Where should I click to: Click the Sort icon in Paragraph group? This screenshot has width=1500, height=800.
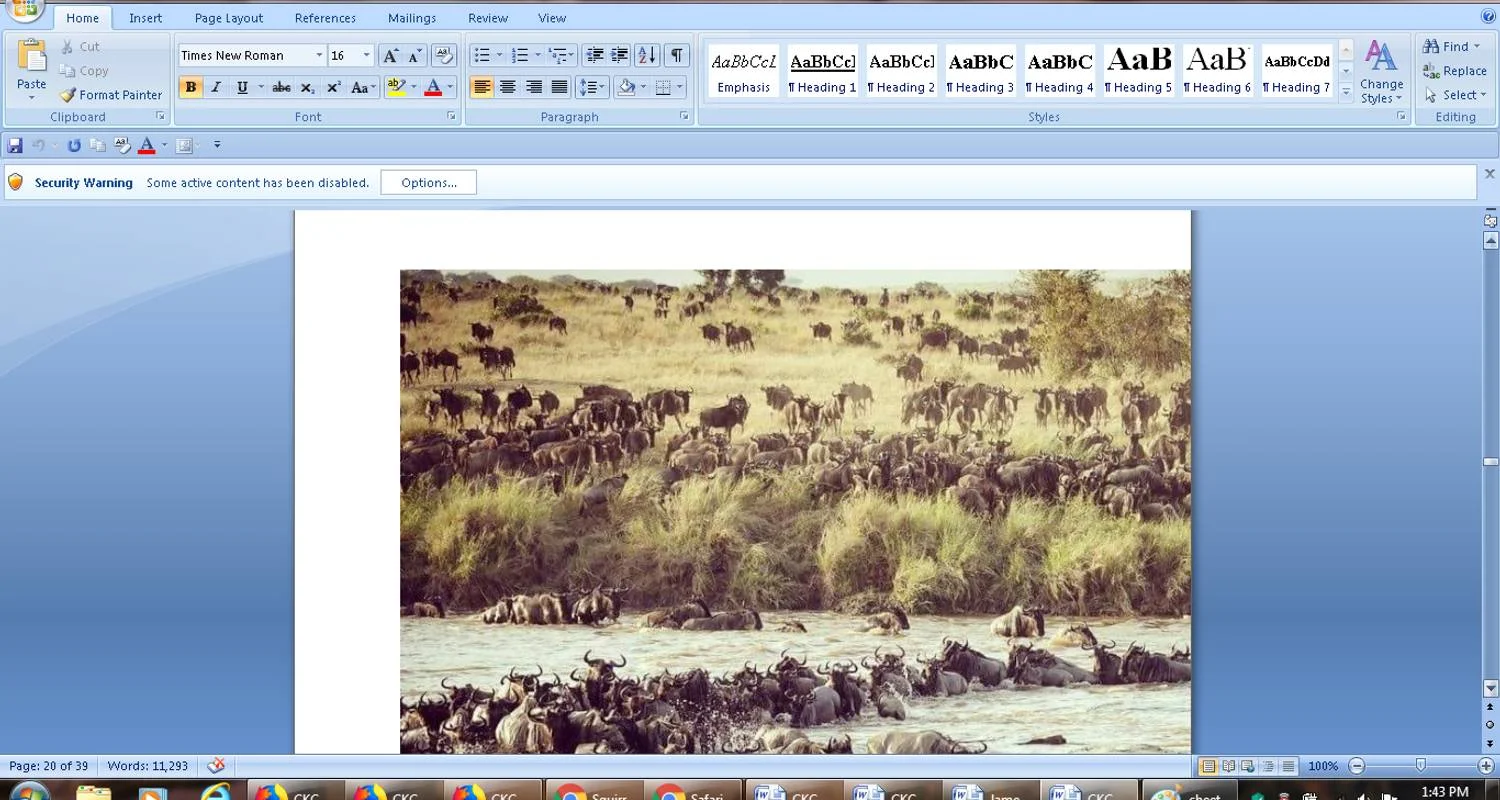647,56
